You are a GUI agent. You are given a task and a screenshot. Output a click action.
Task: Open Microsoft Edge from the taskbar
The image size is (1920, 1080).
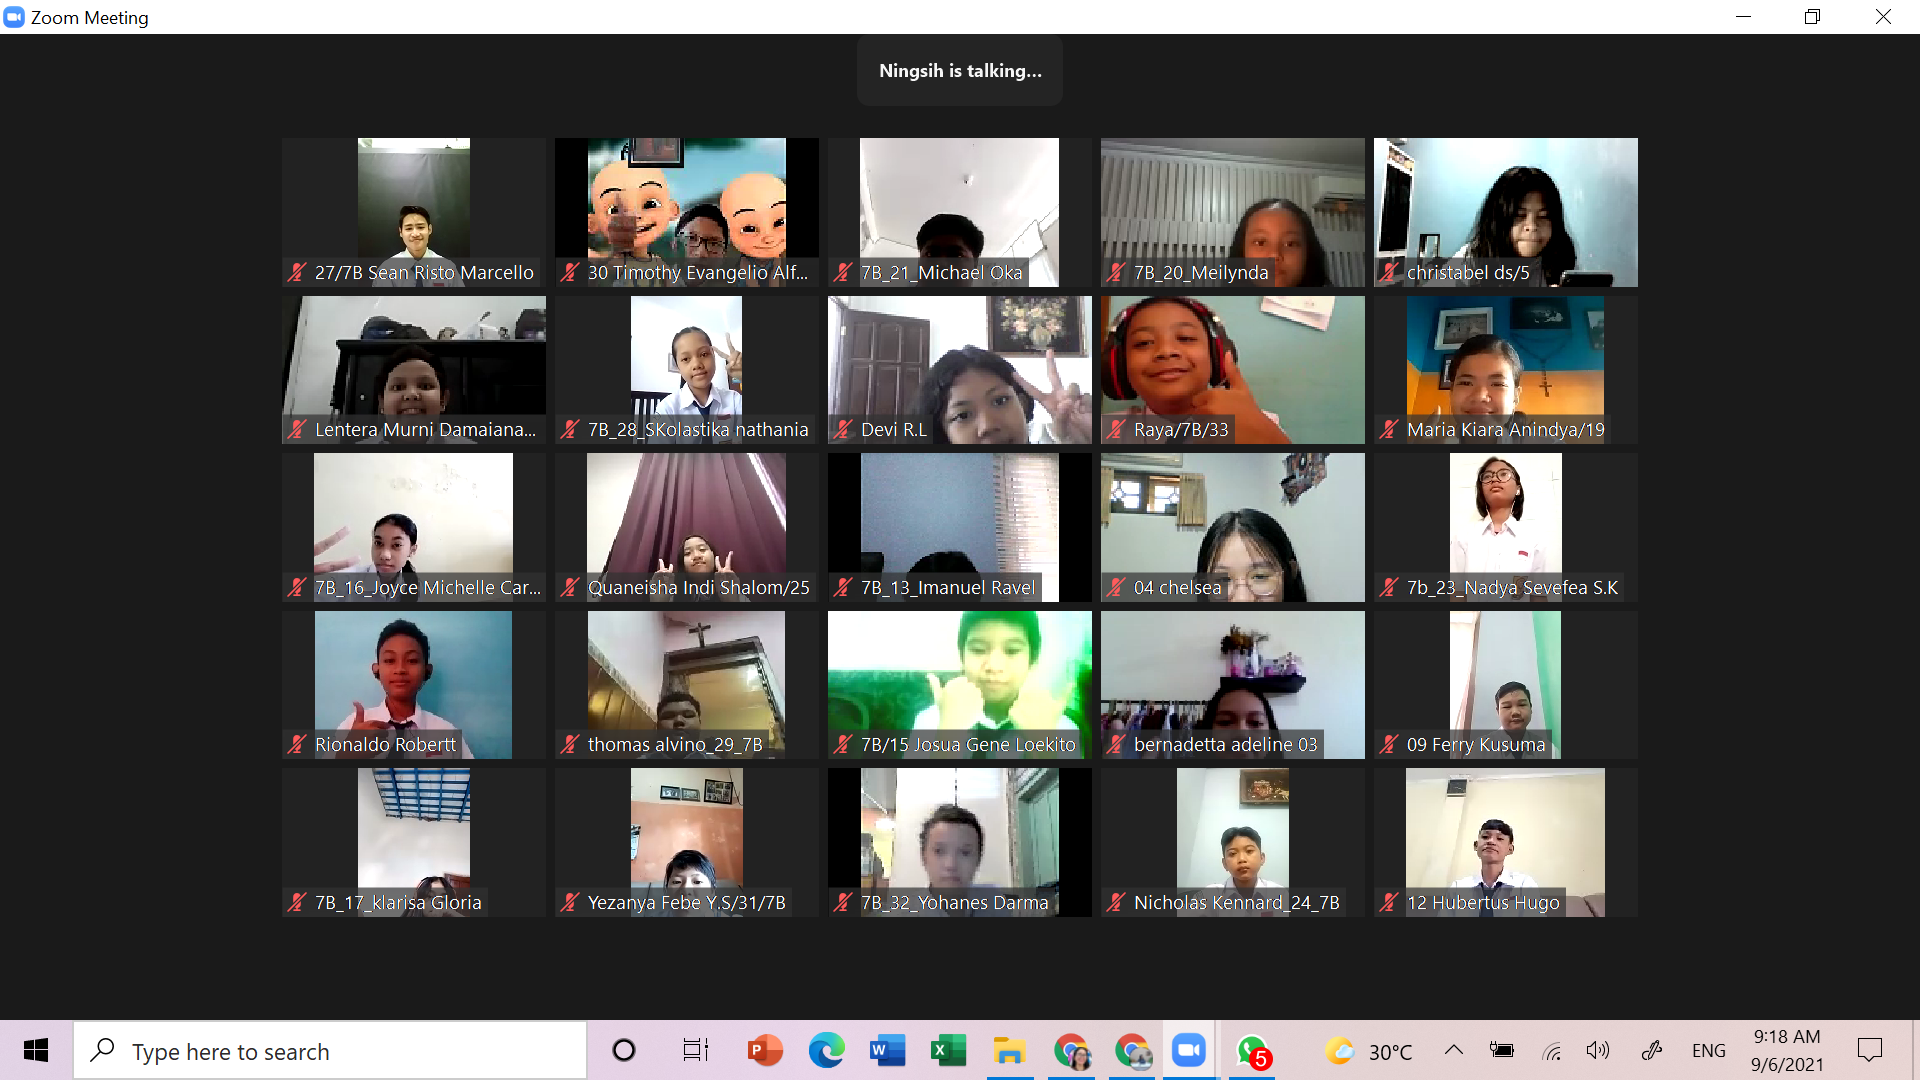tap(826, 1050)
